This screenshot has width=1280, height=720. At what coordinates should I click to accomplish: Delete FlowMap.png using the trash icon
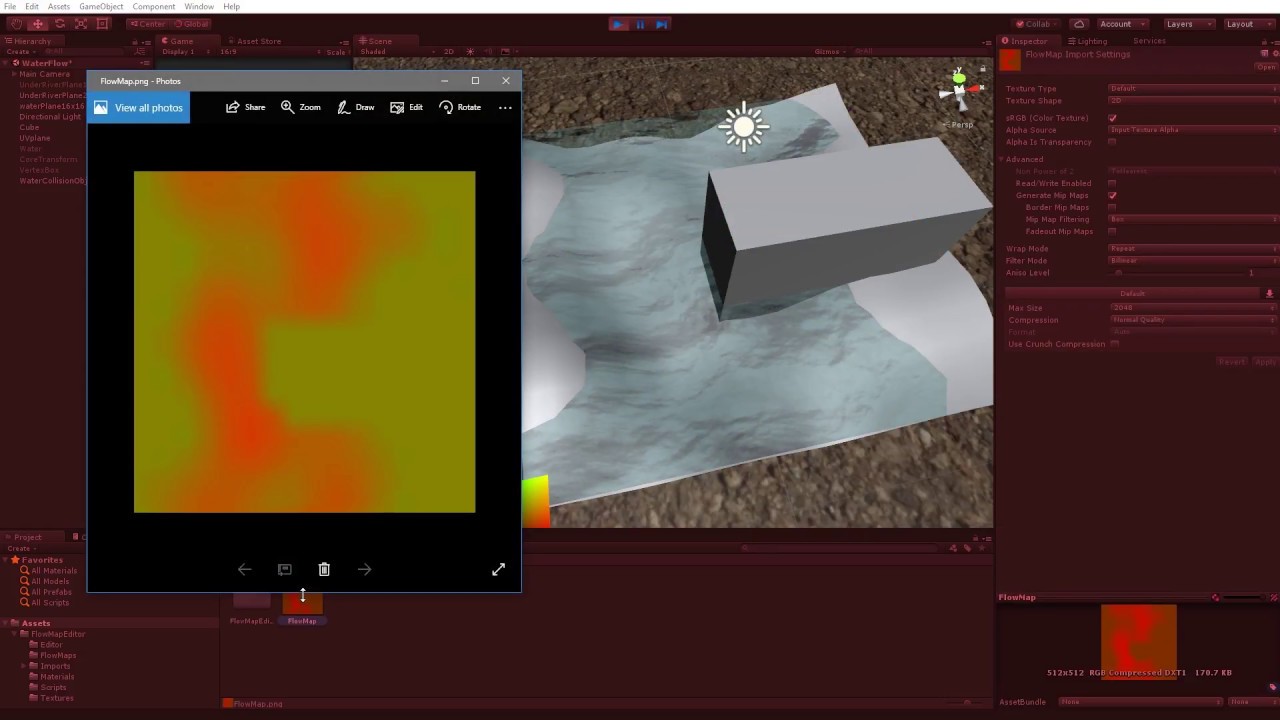[x=324, y=569]
